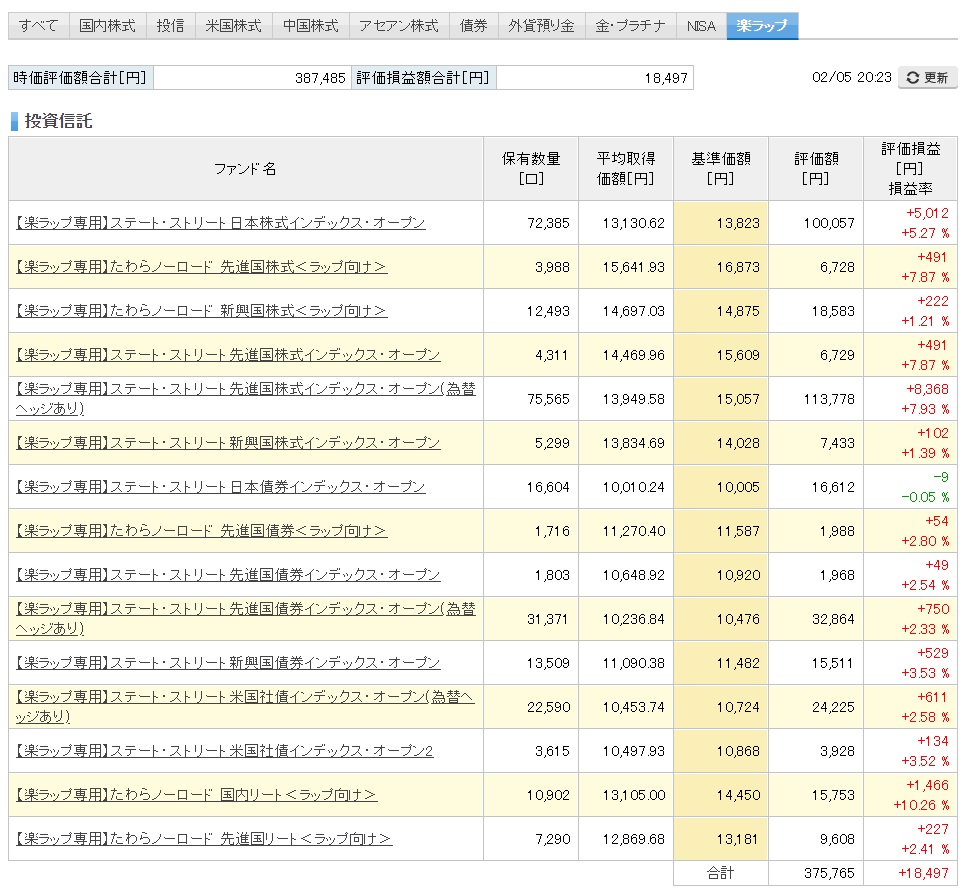
Task: Open the NISA tab
Action: (701, 26)
